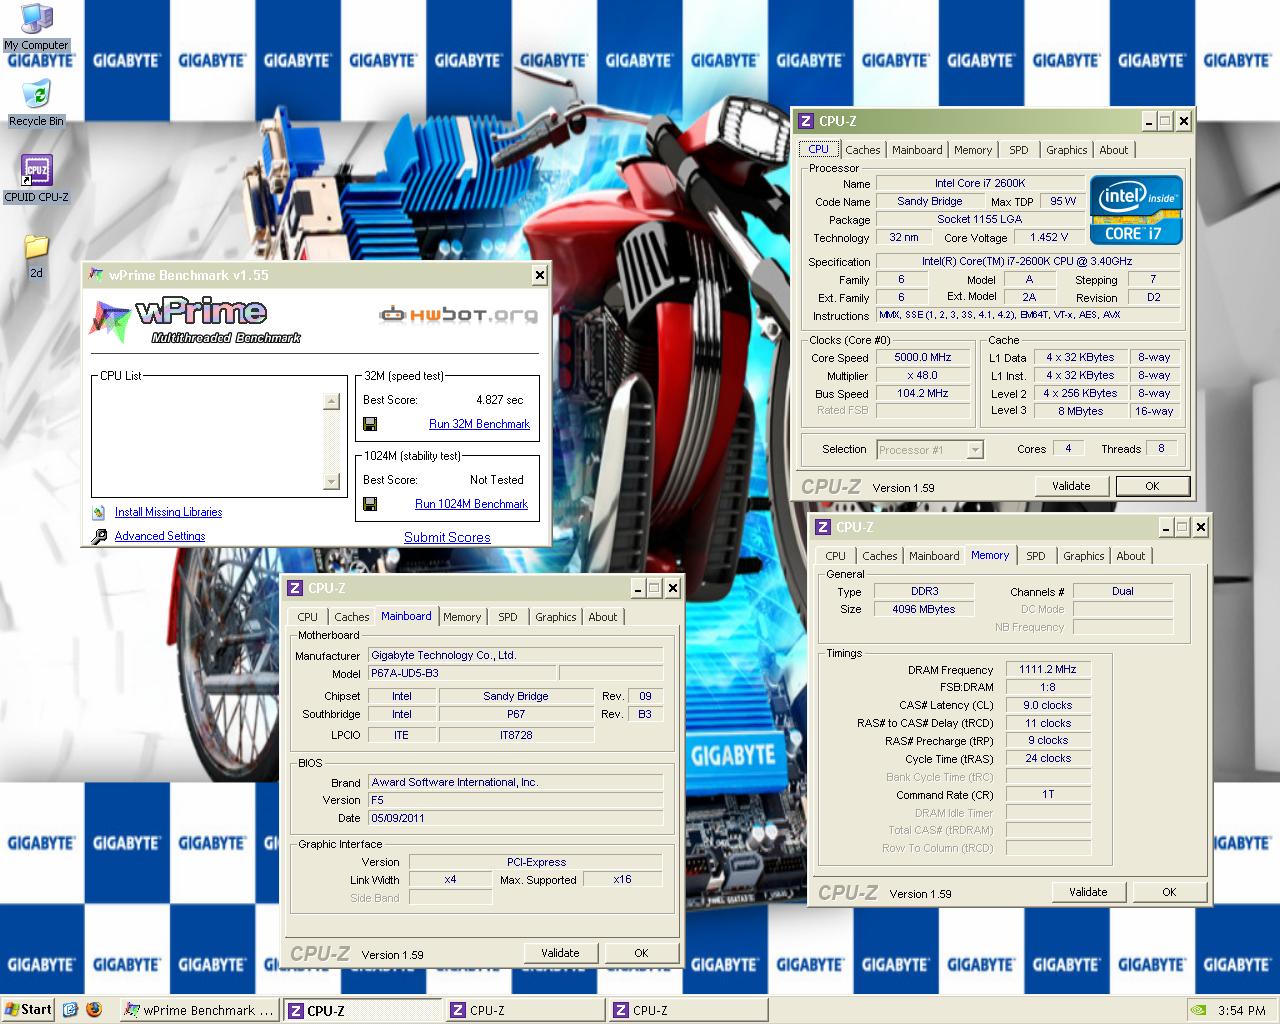This screenshot has width=1280, height=1024.
Task: Click the Intel Core i7 logo in CPU-Z
Action: (x=1136, y=210)
